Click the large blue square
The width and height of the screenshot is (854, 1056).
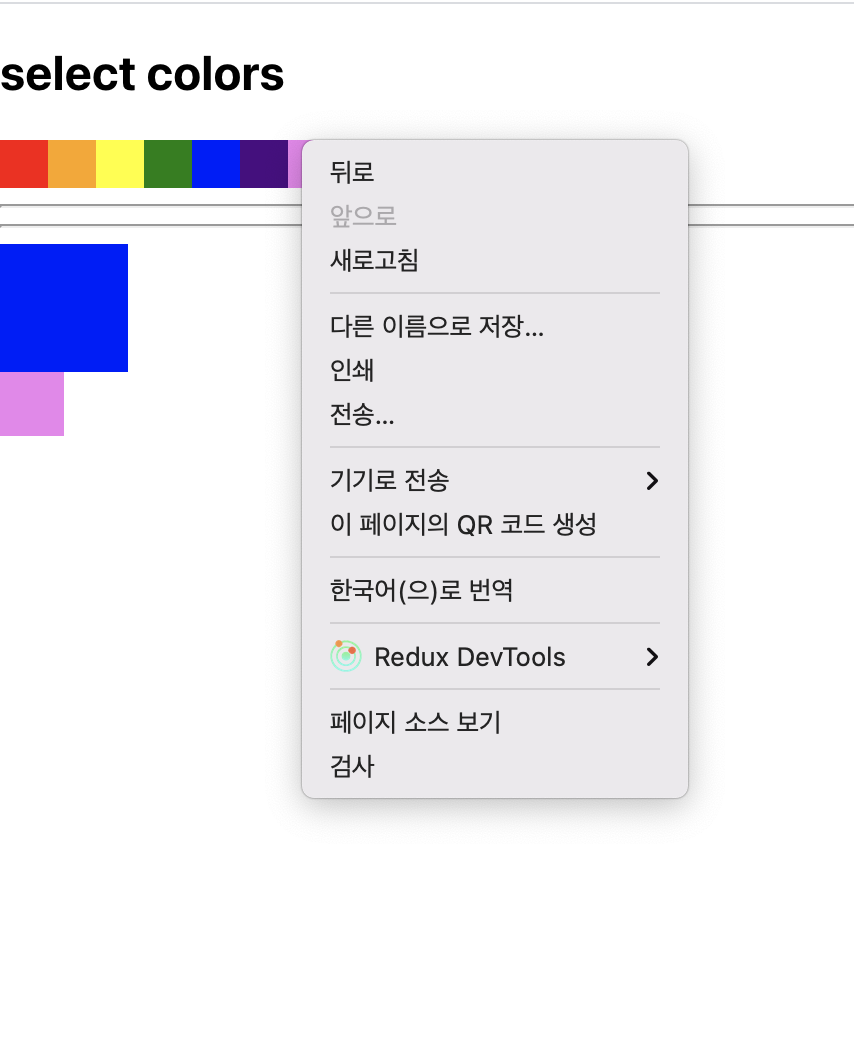point(64,308)
